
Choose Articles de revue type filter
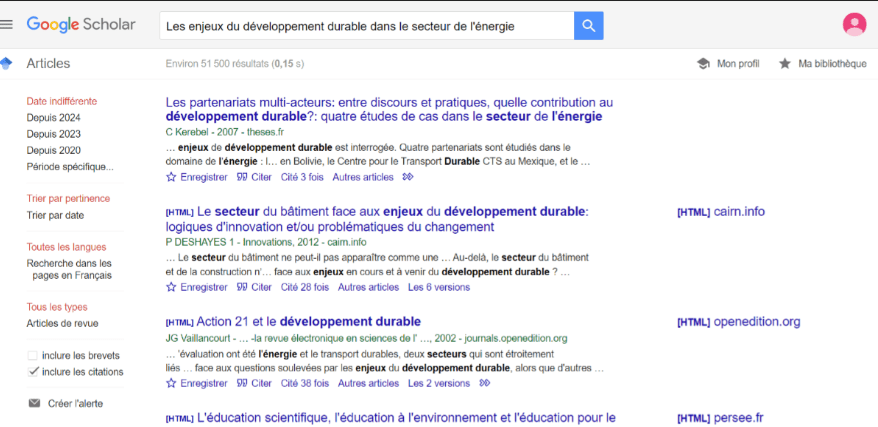point(62,323)
